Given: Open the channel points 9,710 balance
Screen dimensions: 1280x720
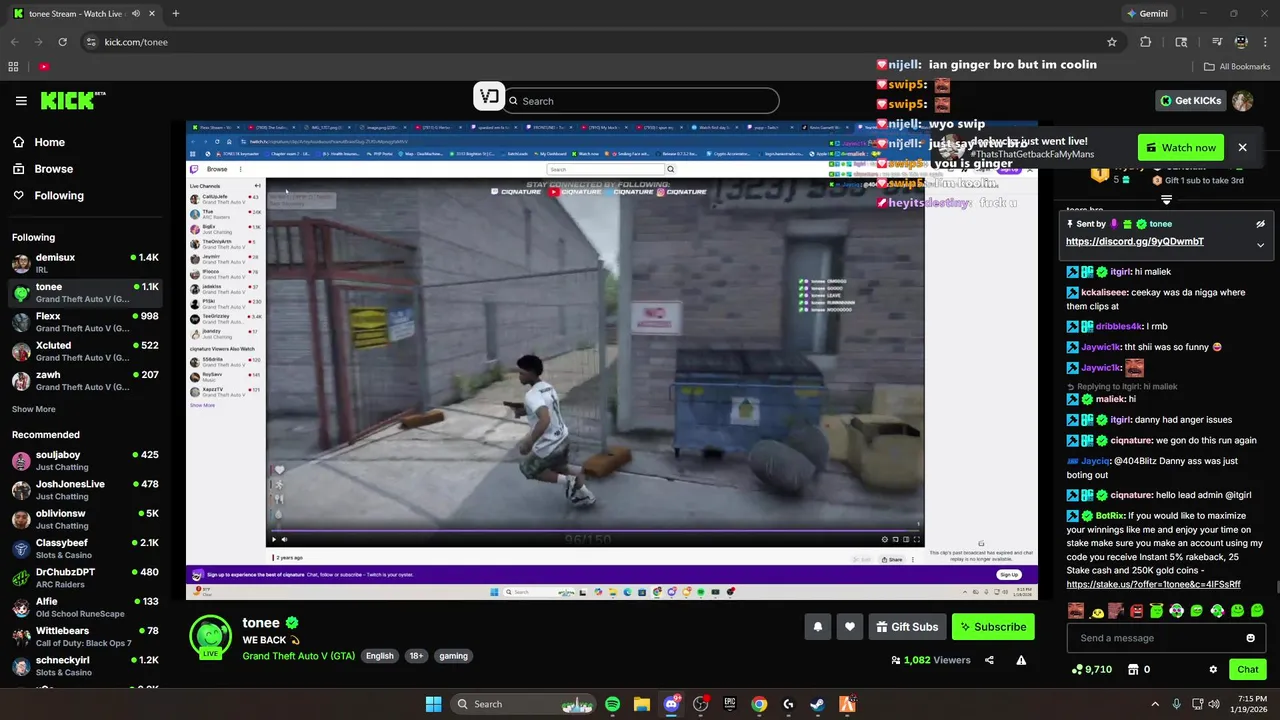Looking at the screenshot, I should (1091, 670).
